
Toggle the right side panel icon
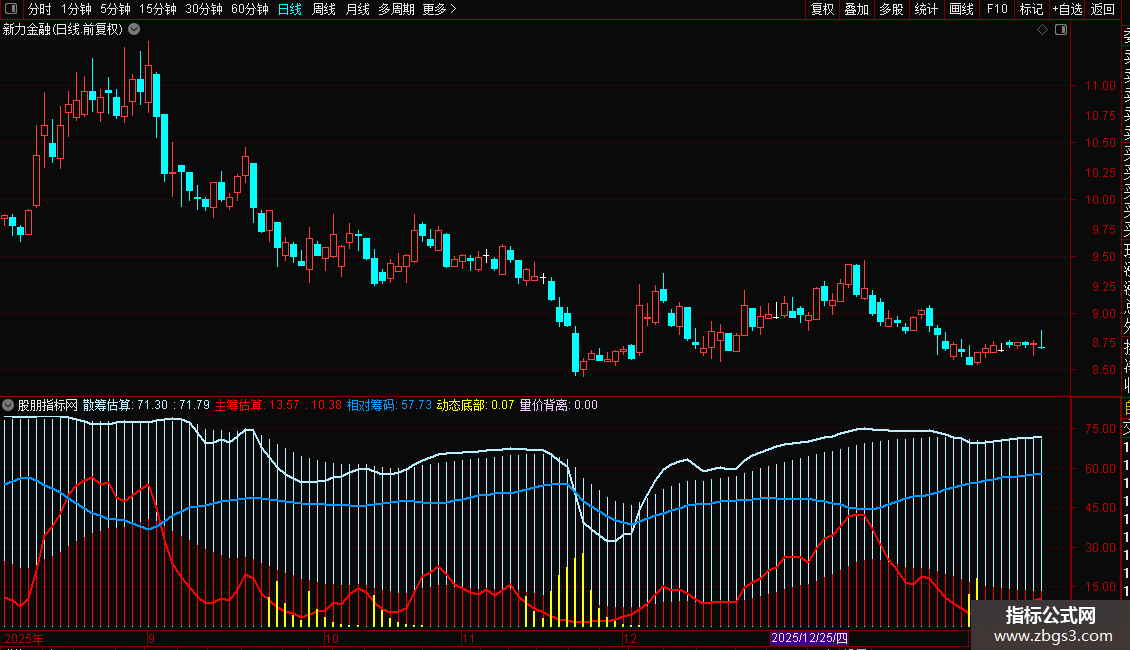[1060, 30]
